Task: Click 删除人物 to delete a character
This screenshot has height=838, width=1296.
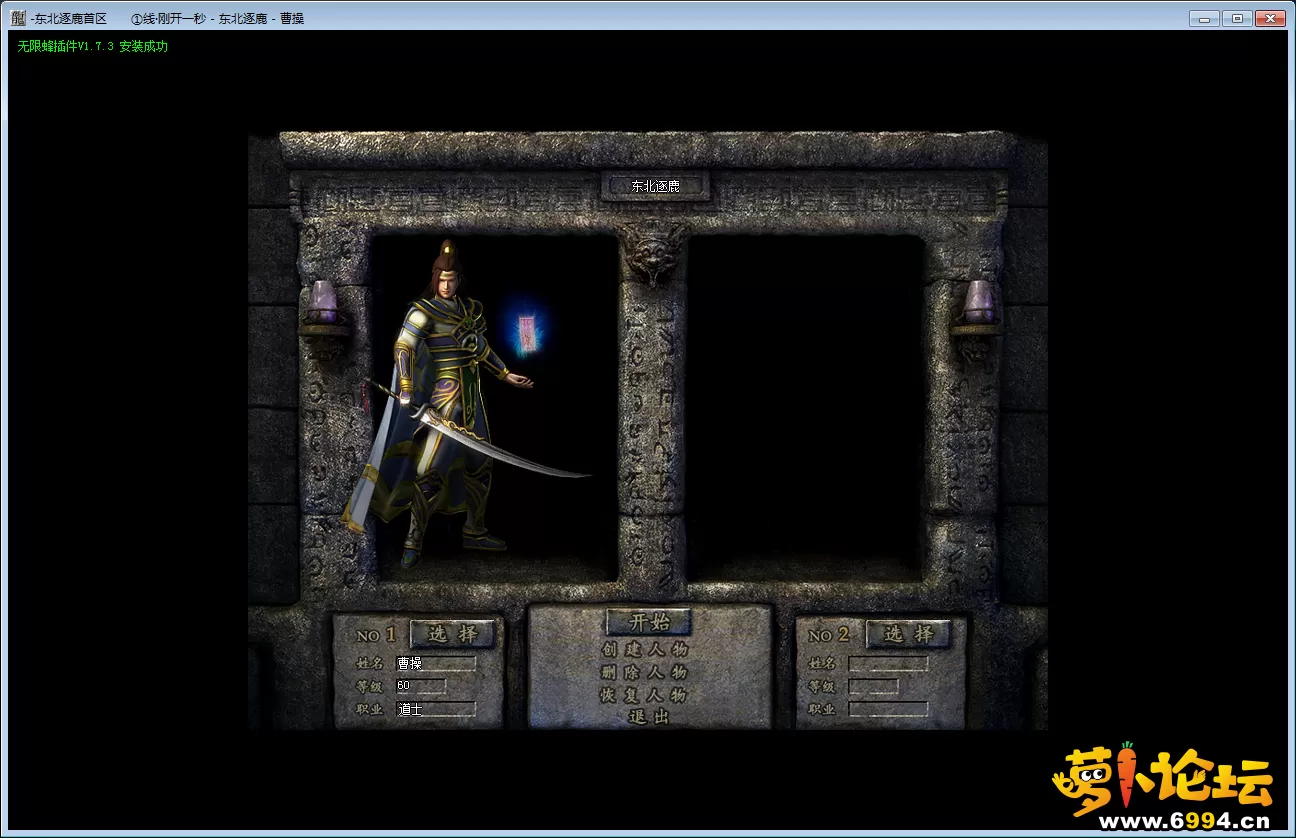Action: click(644, 672)
